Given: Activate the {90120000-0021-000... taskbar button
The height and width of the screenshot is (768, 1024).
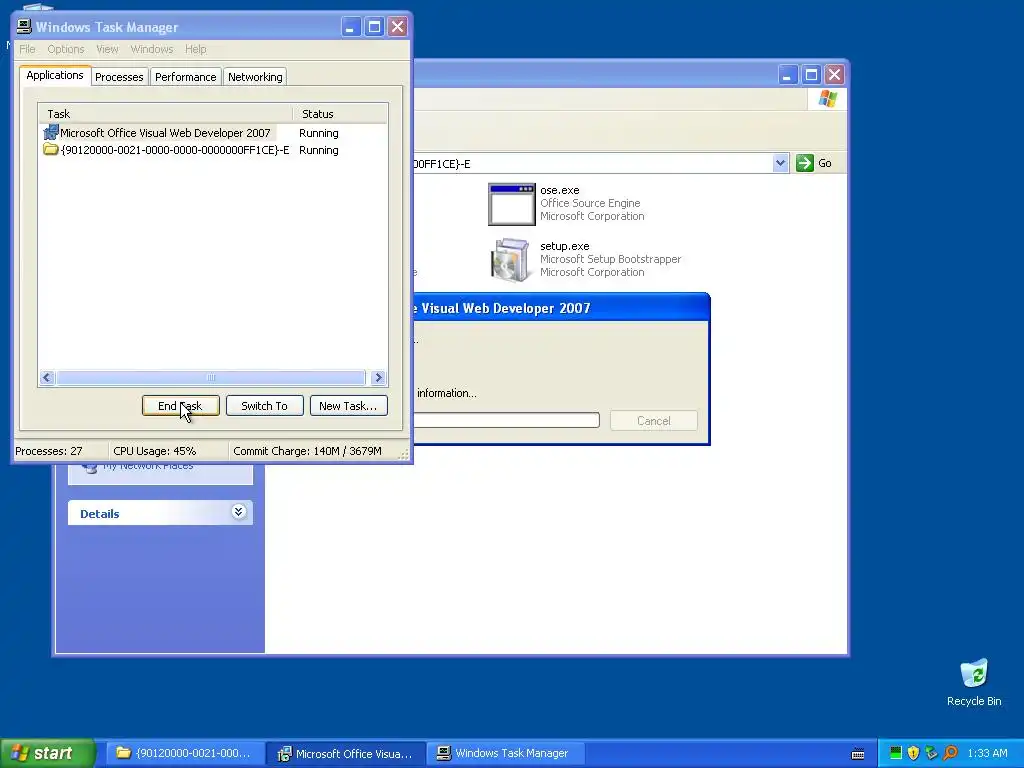Looking at the screenshot, I should point(185,753).
